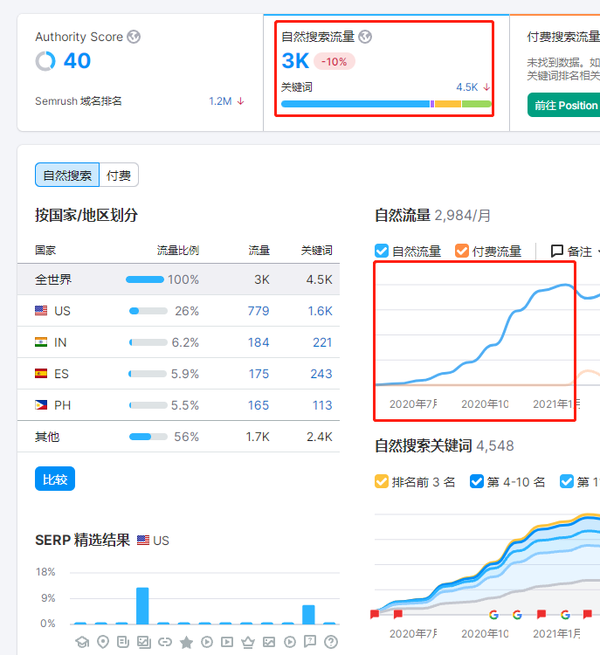The height and width of the screenshot is (655, 600).
Task: Click the circled question mark SERP icon
Action: (x=331, y=642)
